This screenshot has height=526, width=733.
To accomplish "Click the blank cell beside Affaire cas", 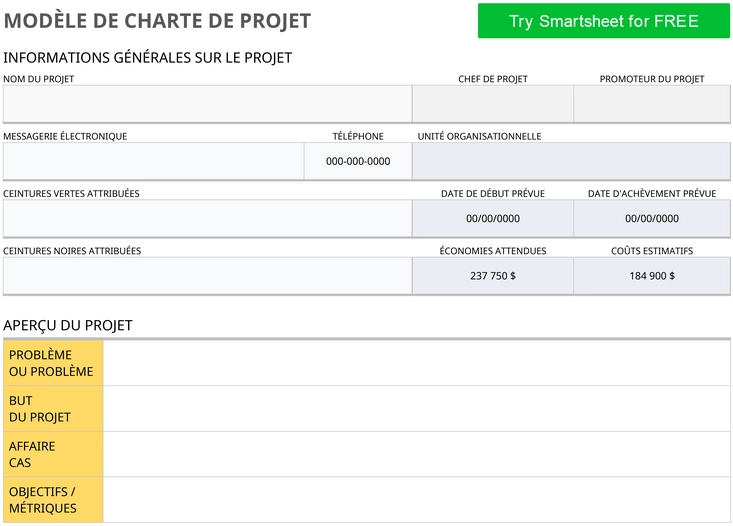I will pyautogui.click(x=417, y=454).
